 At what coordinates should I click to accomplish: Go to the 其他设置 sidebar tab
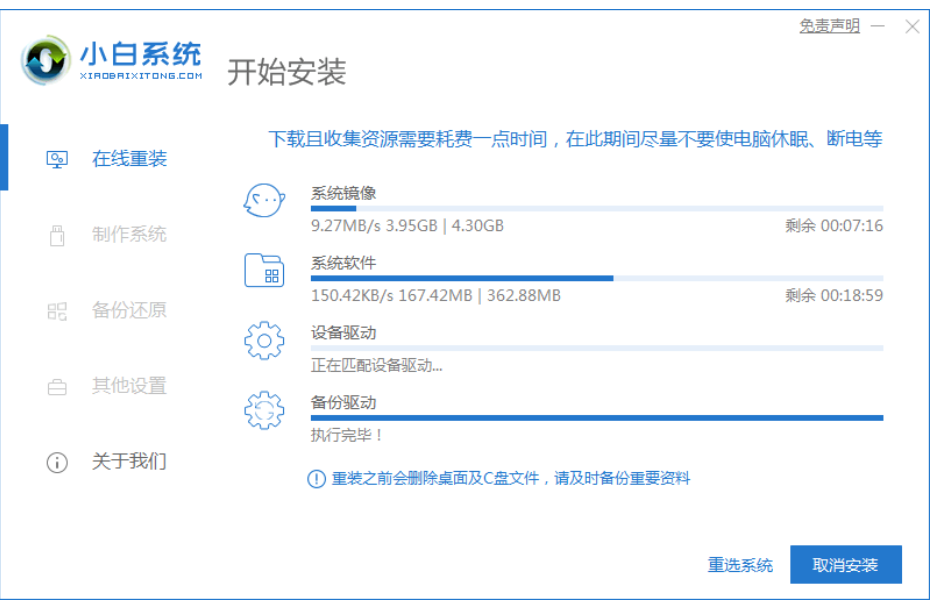point(129,386)
